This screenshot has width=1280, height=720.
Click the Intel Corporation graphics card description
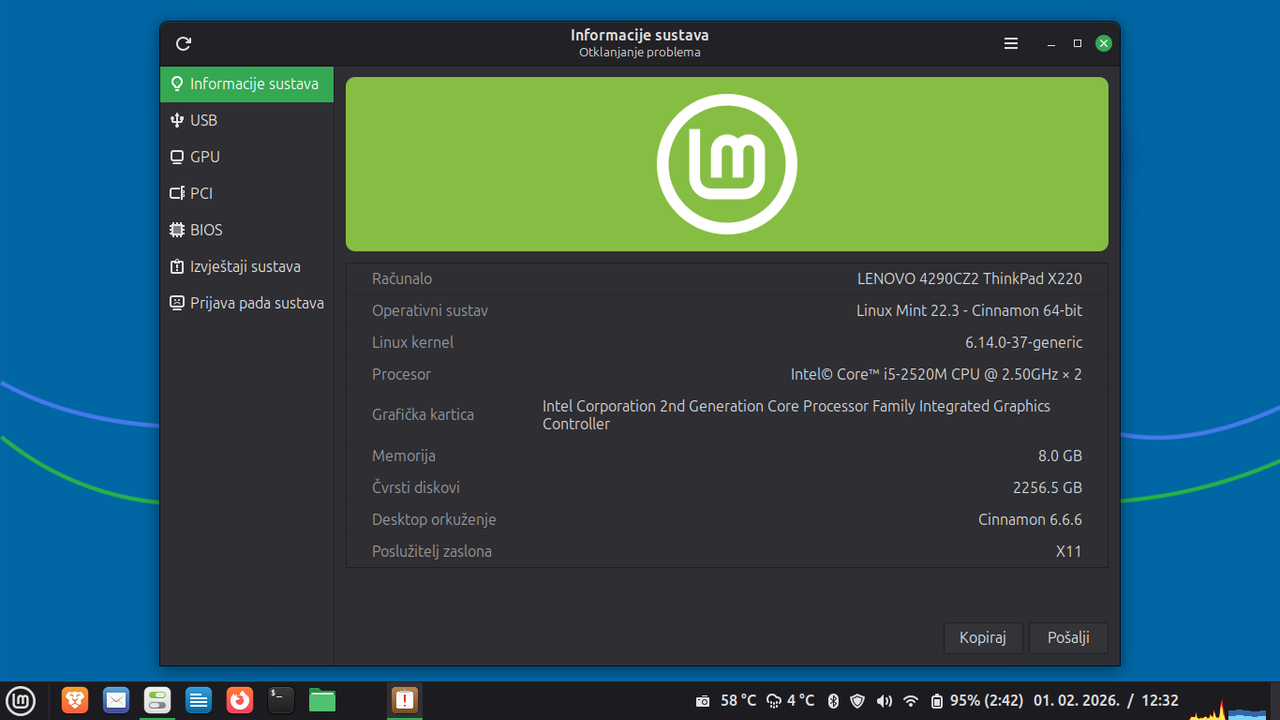click(x=796, y=415)
